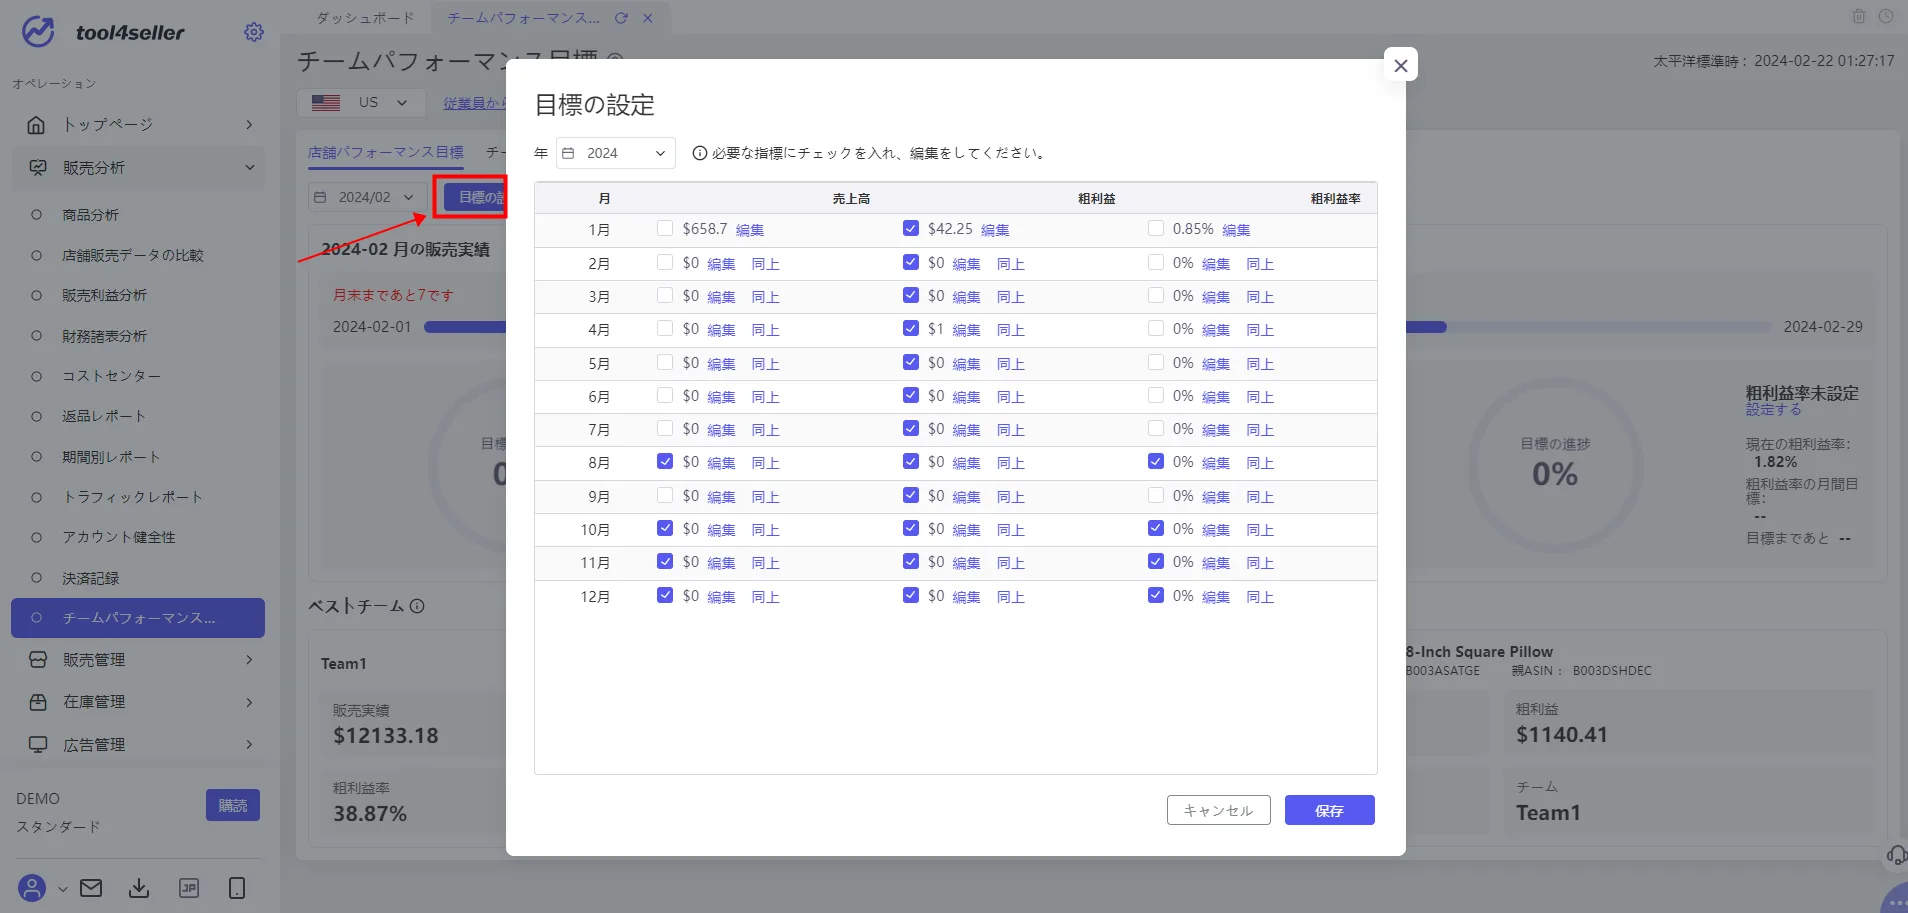Click the trash icon at top right
This screenshot has height=913, width=1908.
point(1859,16)
